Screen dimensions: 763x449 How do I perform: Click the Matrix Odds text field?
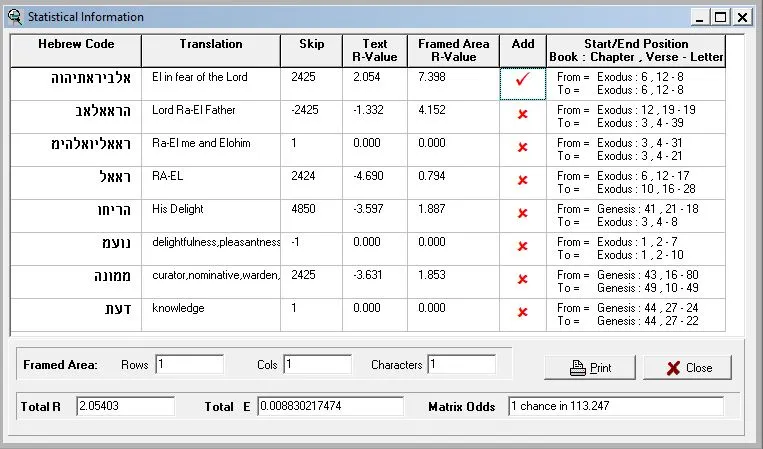[x=614, y=407]
